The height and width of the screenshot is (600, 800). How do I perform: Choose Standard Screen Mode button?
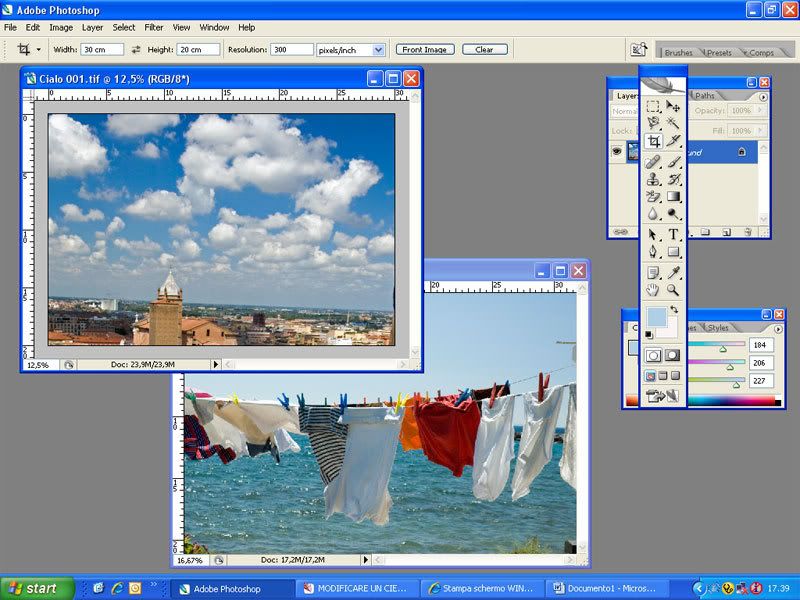651,376
